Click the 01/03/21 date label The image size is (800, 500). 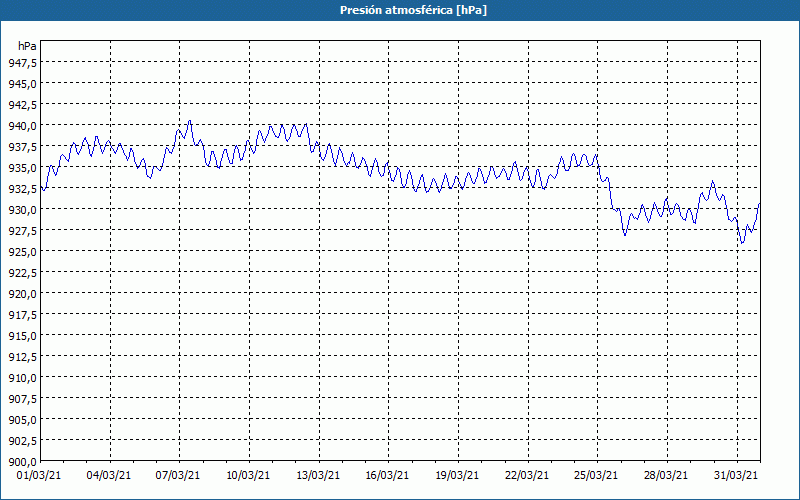click(40, 475)
